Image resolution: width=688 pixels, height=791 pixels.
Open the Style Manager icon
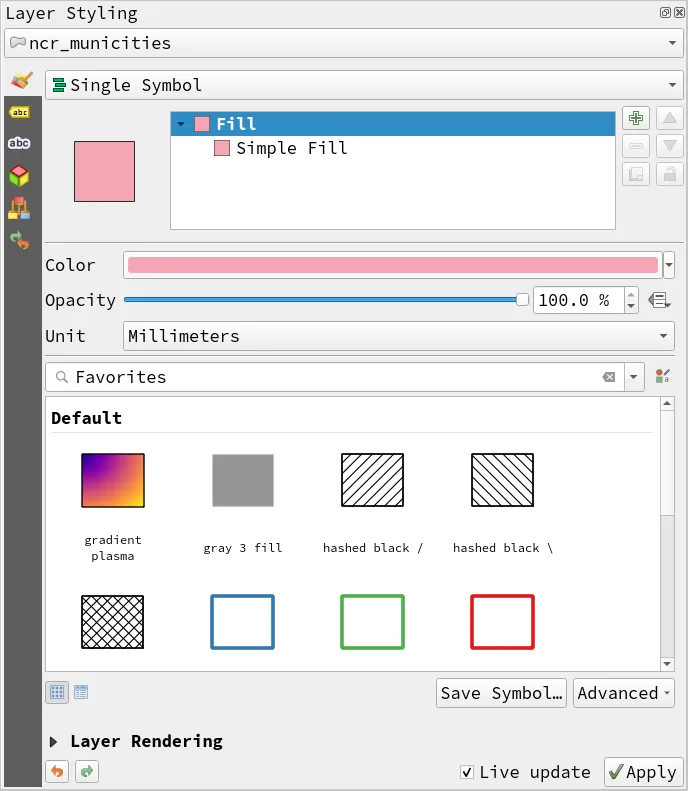(x=662, y=376)
